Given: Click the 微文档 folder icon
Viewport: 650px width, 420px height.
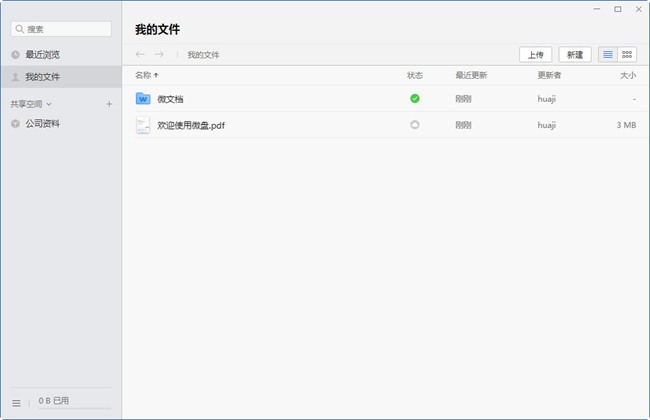Looking at the screenshot, I should pos(143,99).
